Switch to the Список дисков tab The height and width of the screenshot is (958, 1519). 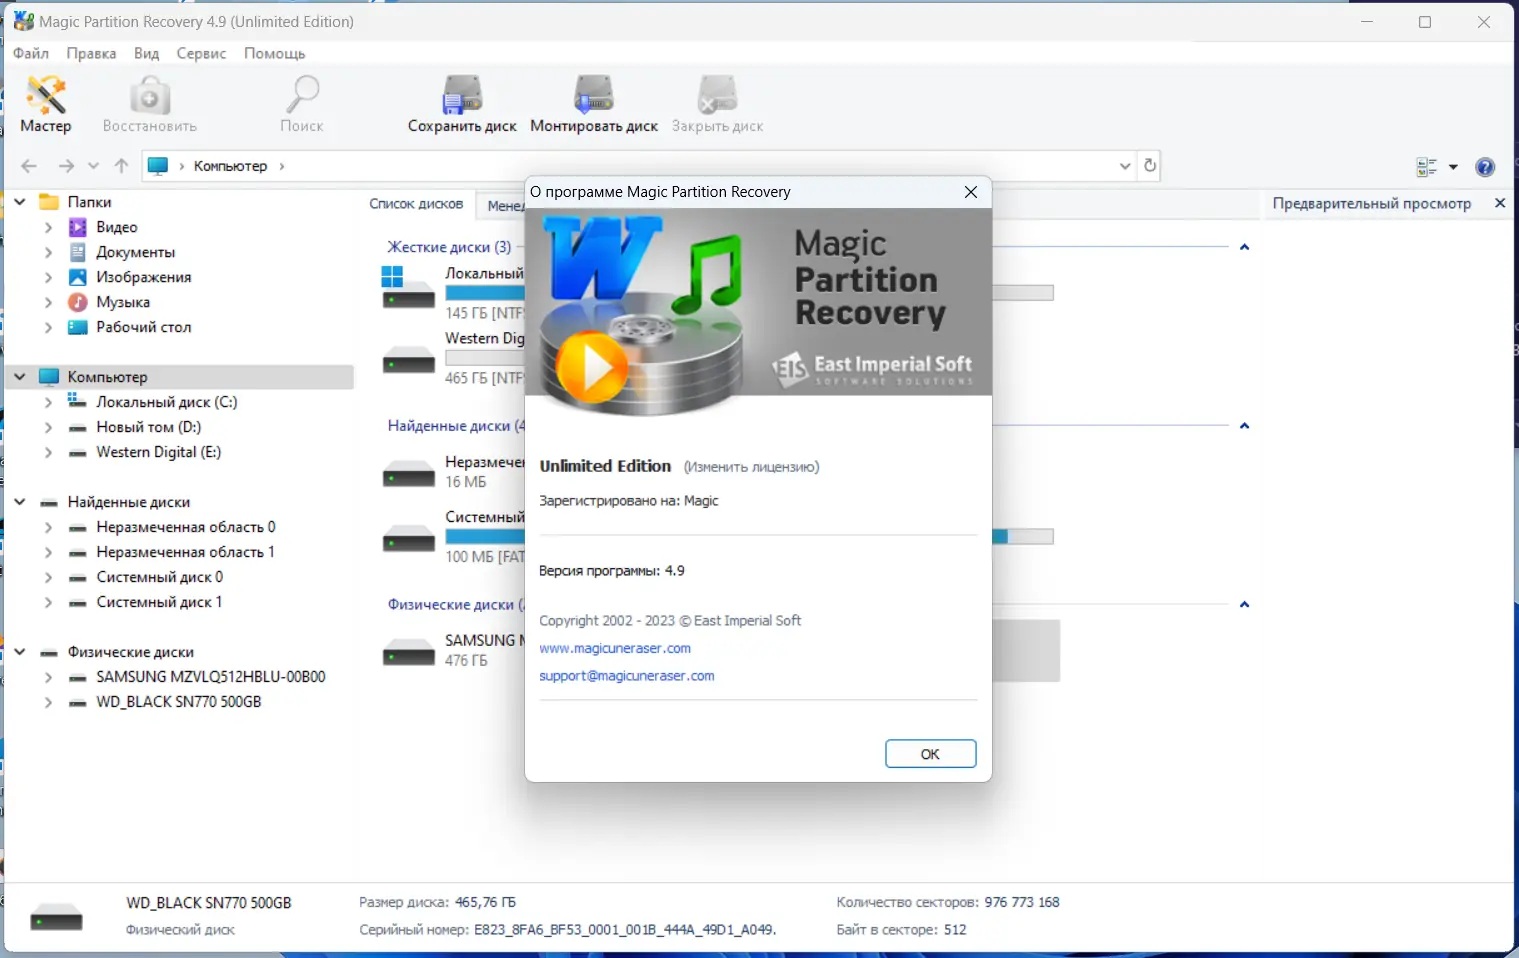click(416, 204)
